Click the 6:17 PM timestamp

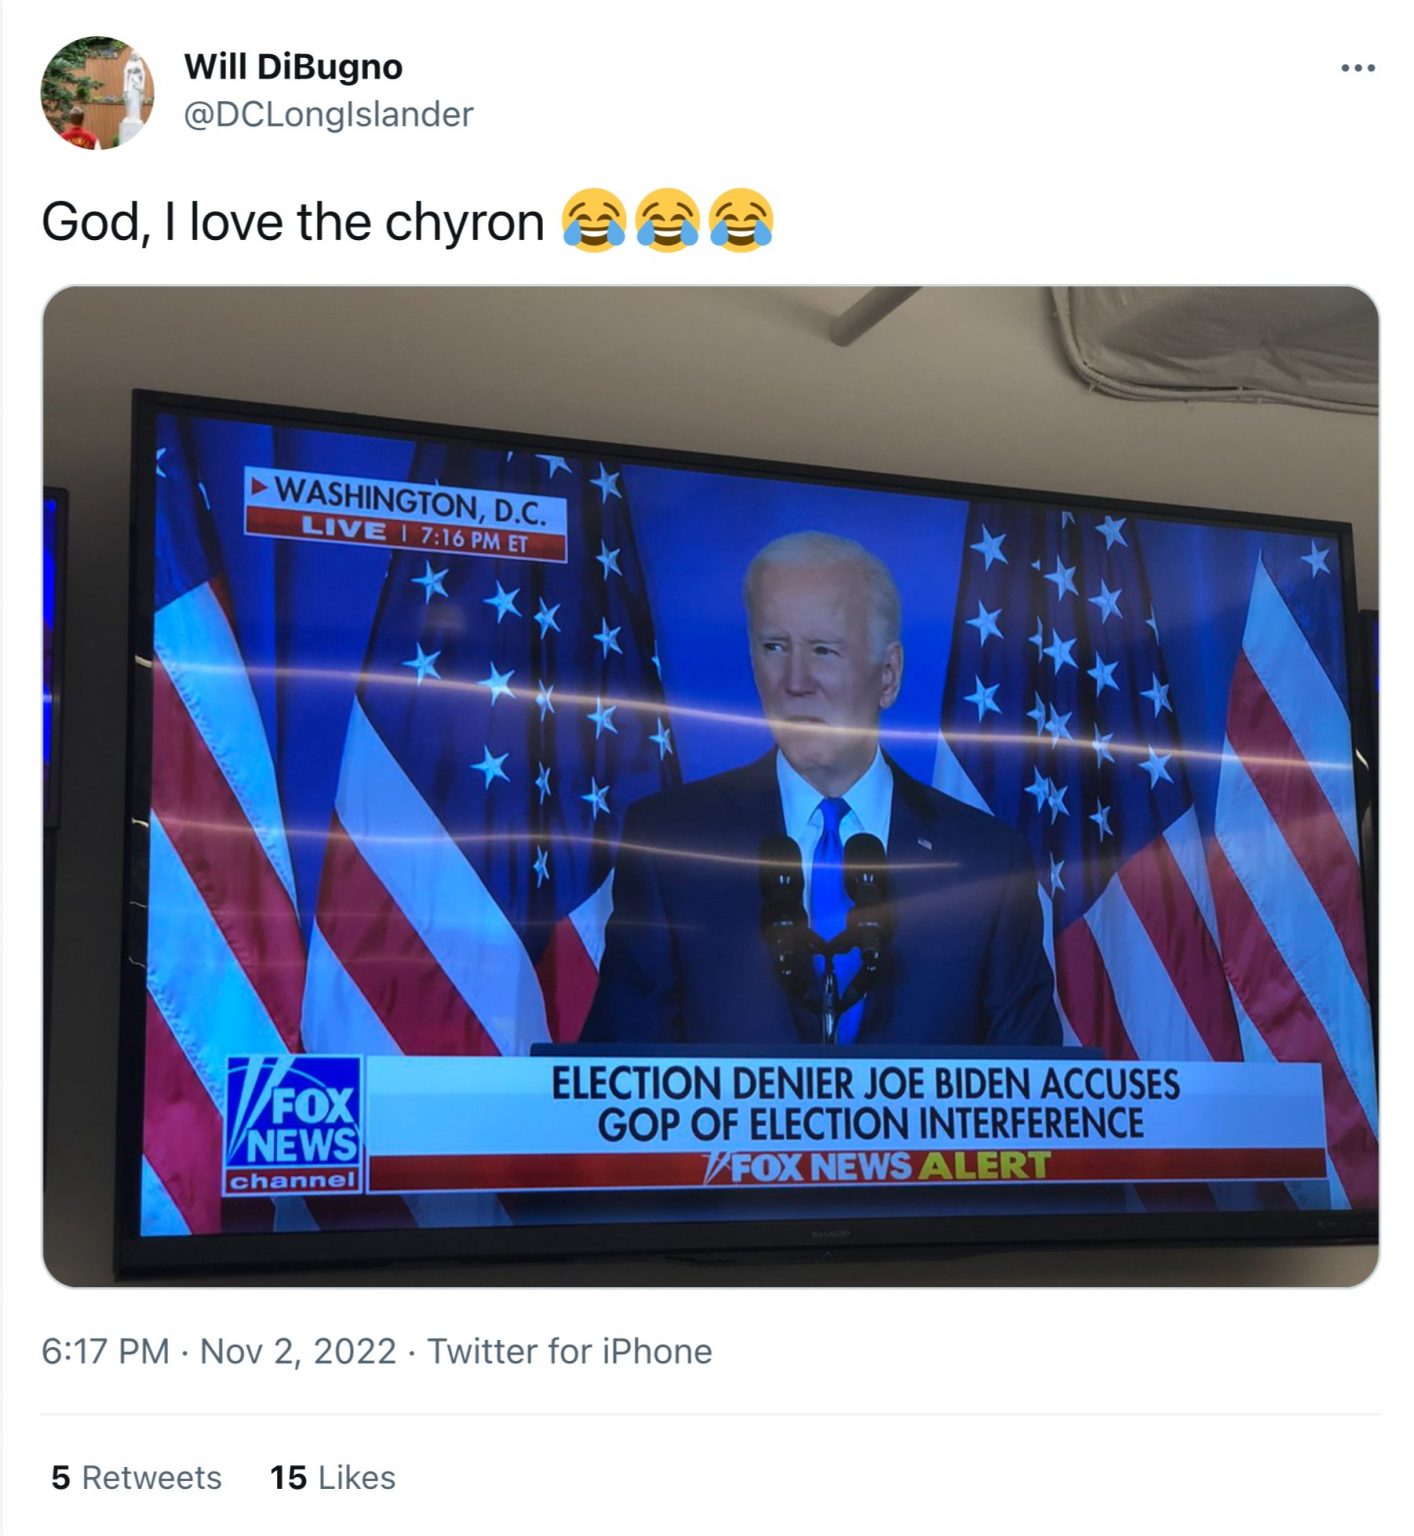pos(105,1351)
